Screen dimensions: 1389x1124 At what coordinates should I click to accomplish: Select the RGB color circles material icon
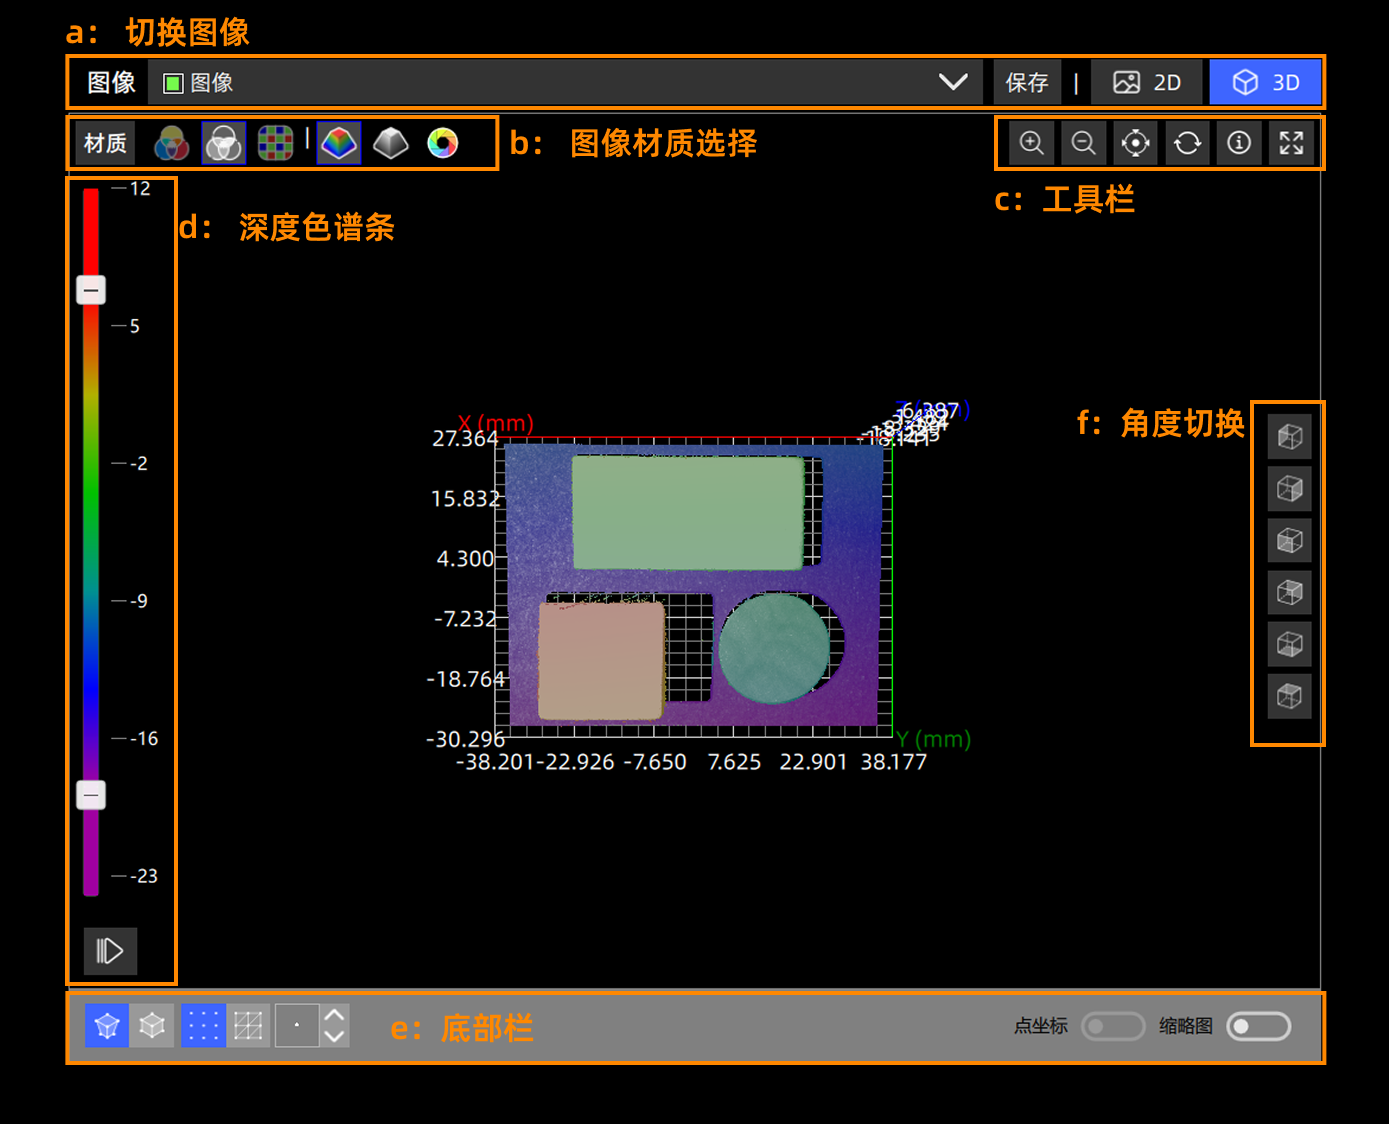172,143
